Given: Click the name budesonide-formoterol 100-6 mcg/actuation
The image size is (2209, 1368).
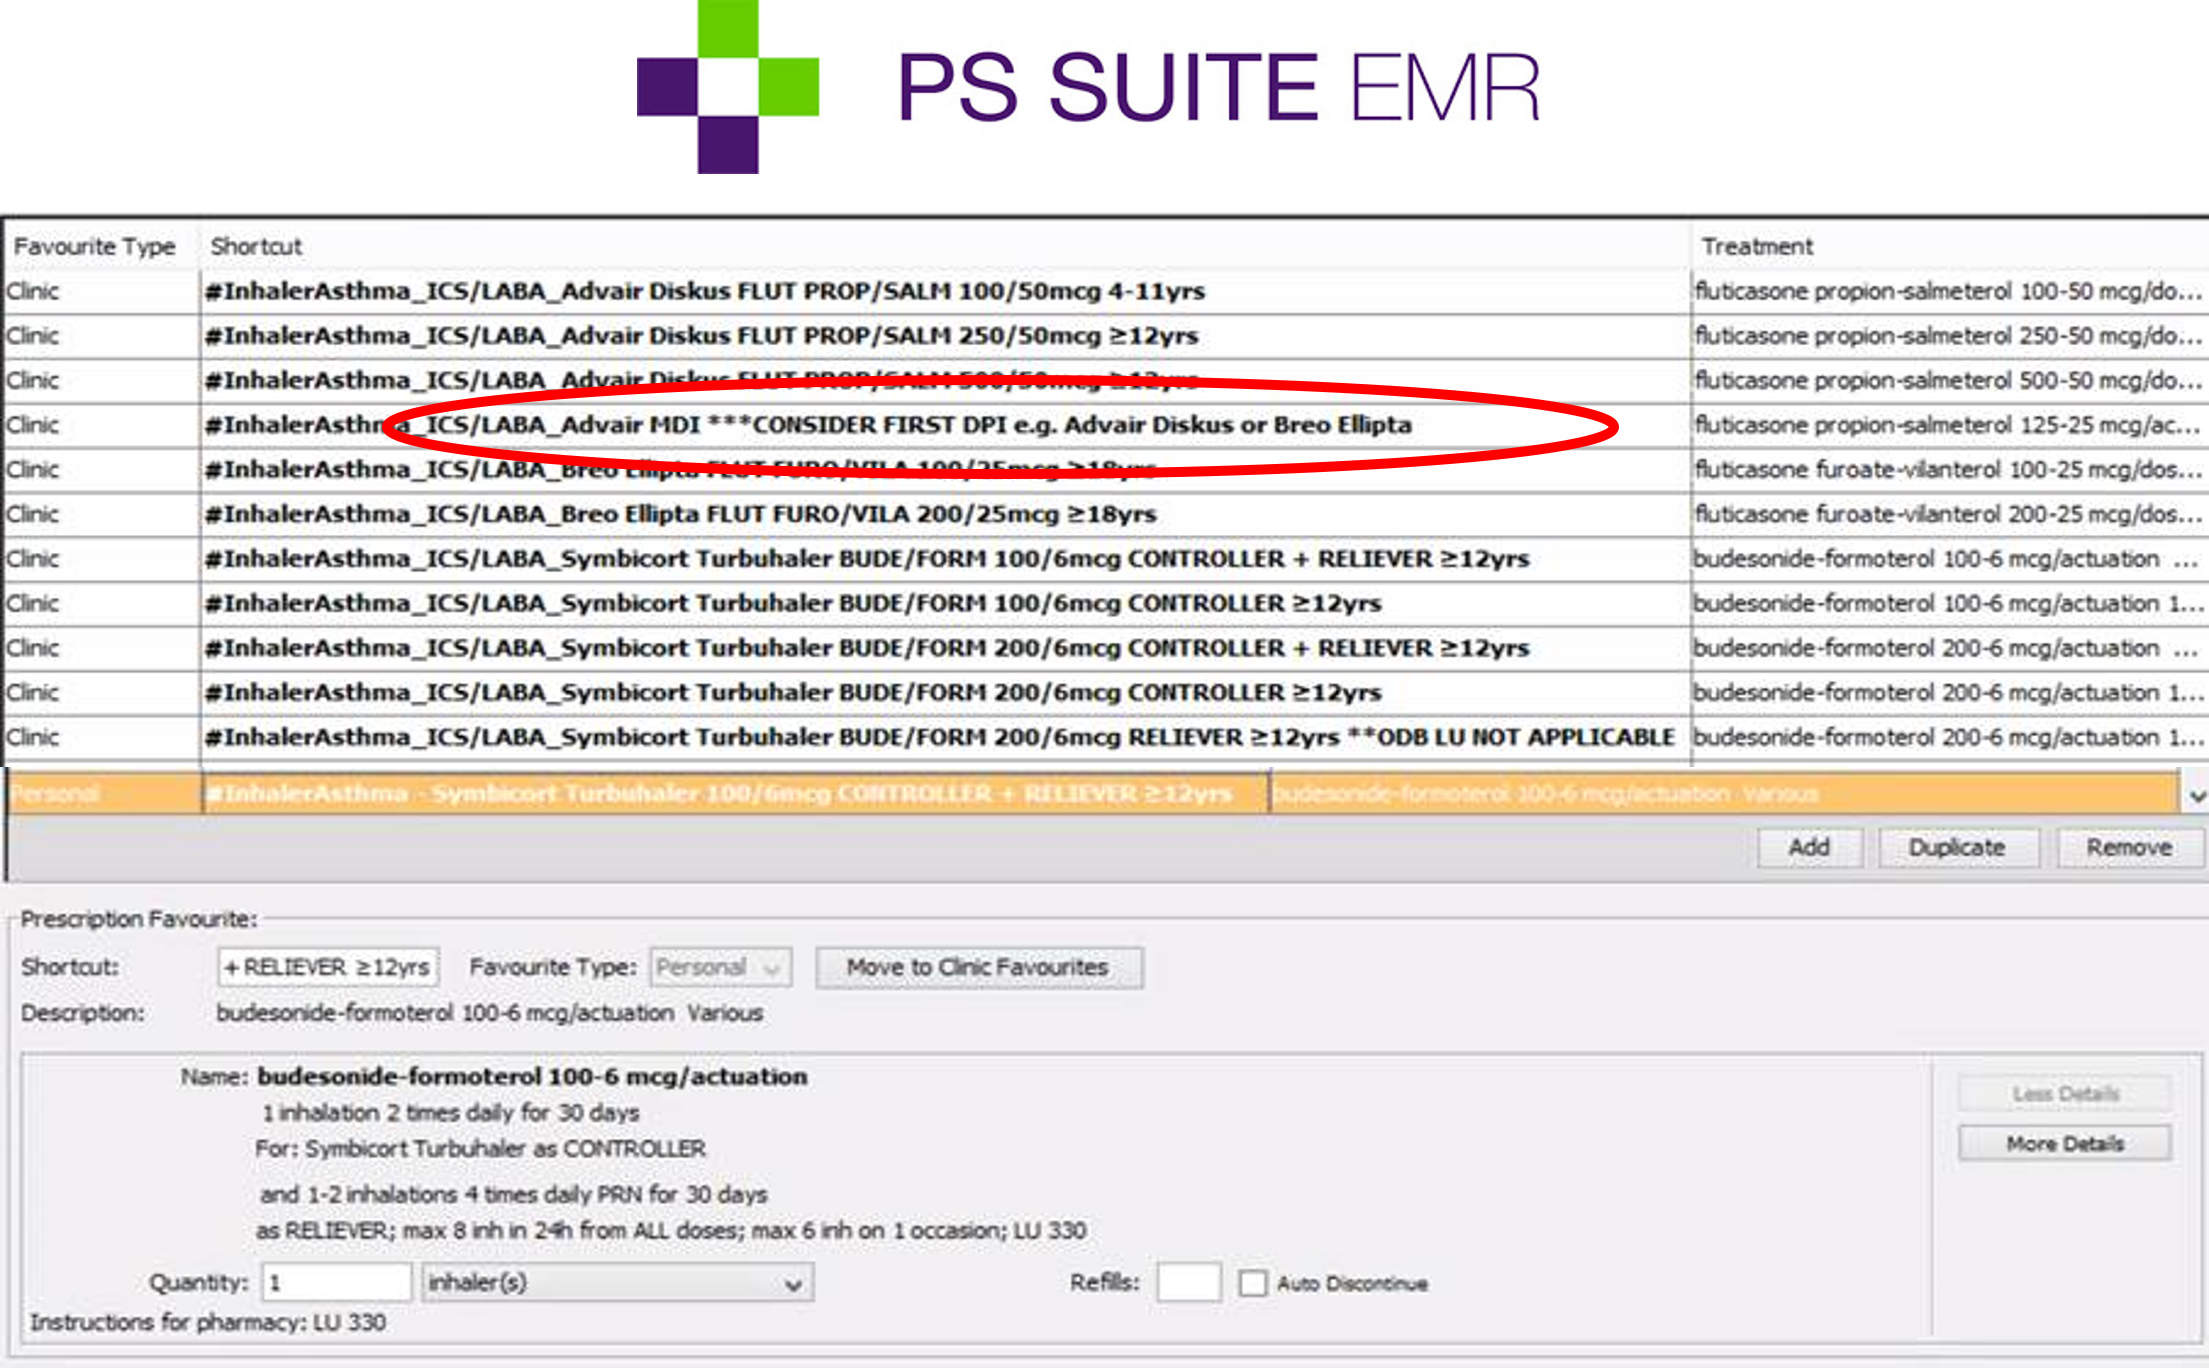Looking at the screenshot, I should 532,1077.
